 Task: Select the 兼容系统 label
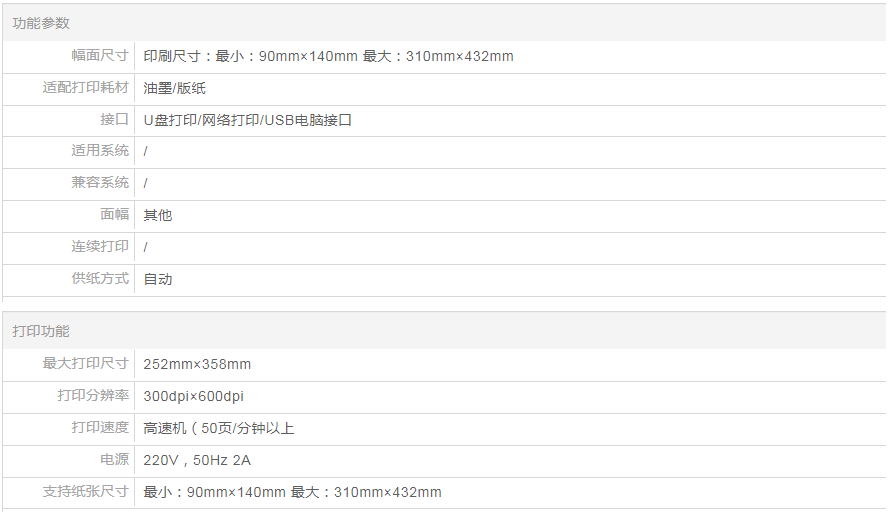pos(100,183)
